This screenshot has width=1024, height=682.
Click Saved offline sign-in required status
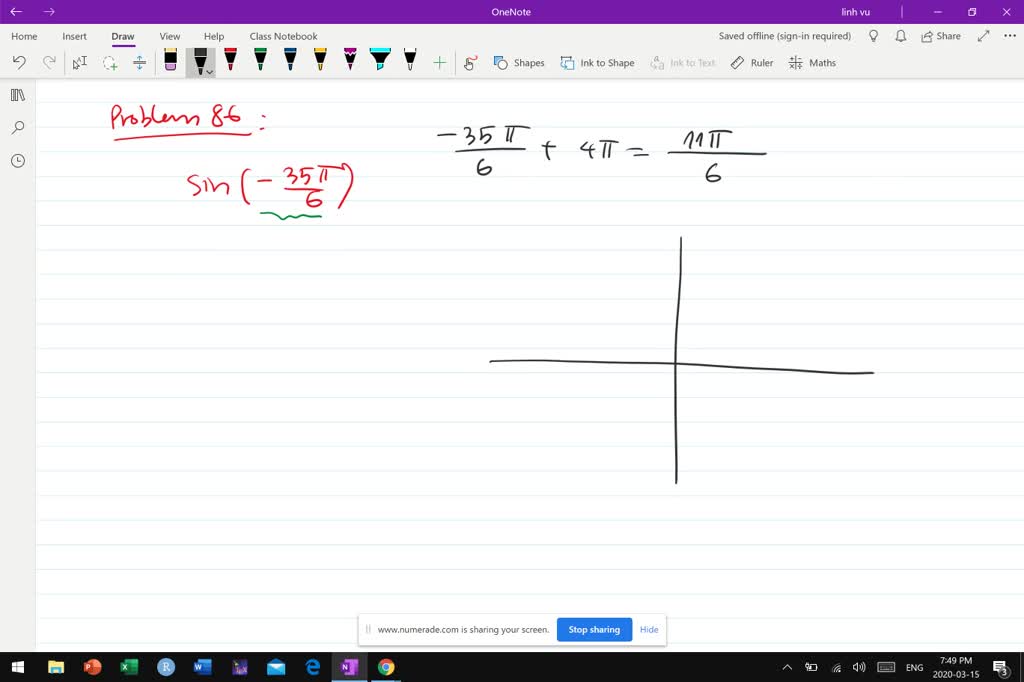point(784,36)
